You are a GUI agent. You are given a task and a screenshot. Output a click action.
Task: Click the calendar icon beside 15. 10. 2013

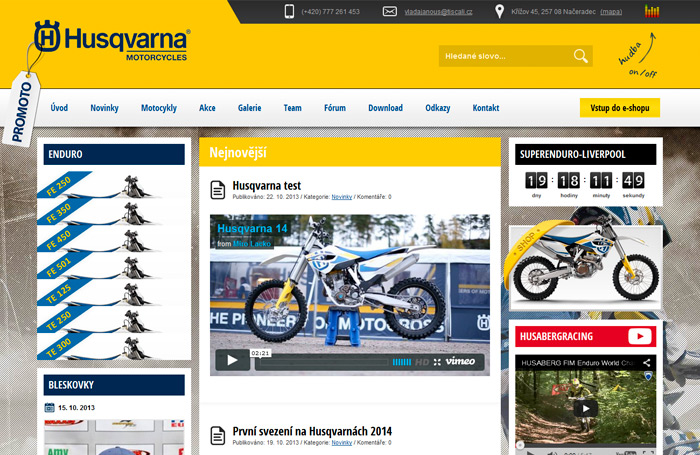pyautogui.click(x=50, y=407)
